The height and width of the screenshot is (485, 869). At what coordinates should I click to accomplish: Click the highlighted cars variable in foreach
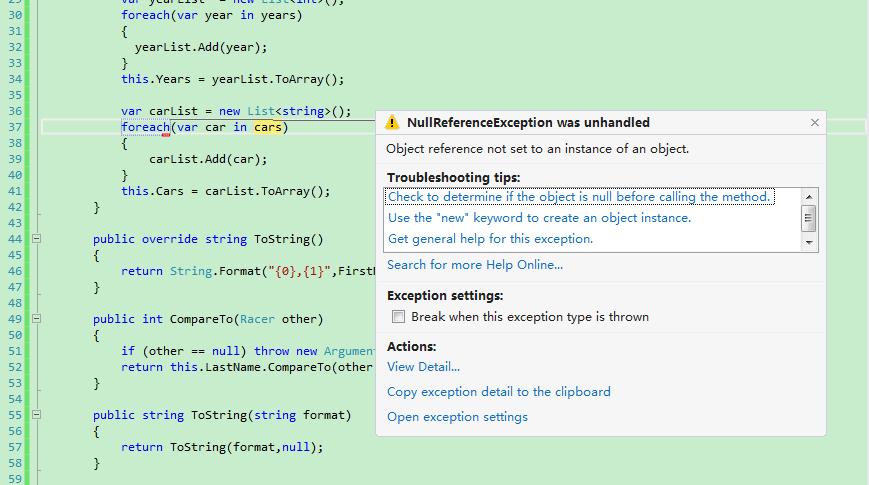point(267,127)
